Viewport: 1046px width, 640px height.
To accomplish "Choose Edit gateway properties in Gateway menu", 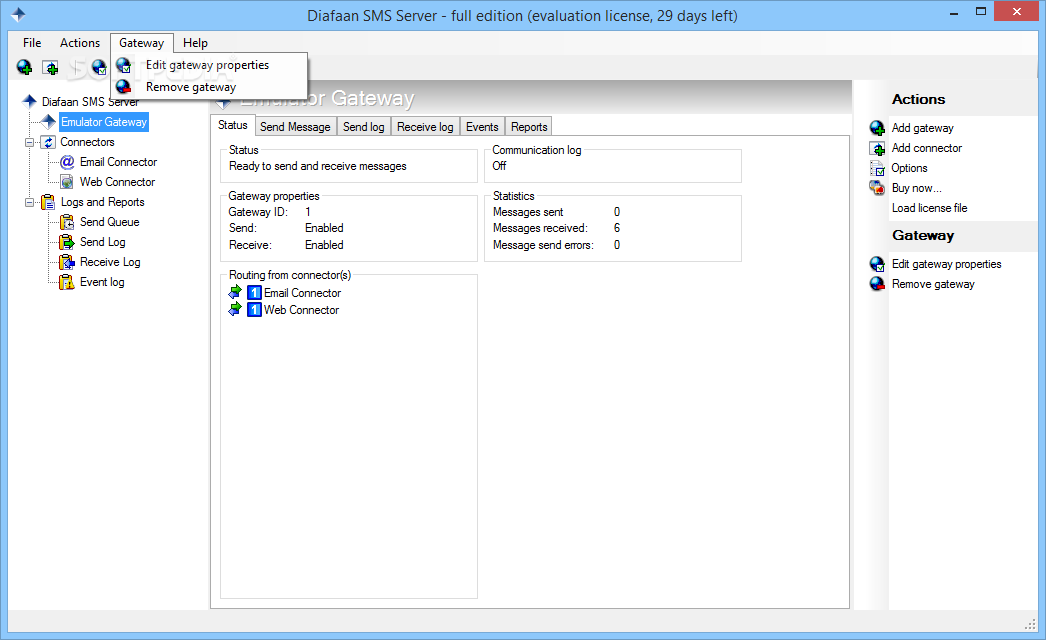I will pos(207,65).
